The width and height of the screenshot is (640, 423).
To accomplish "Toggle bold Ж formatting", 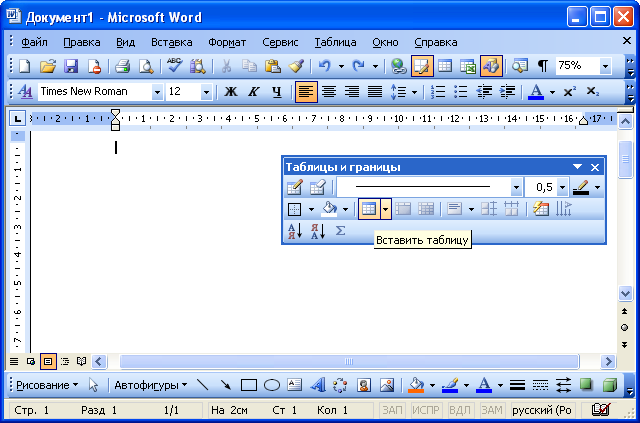I will [x=231, y=91].
